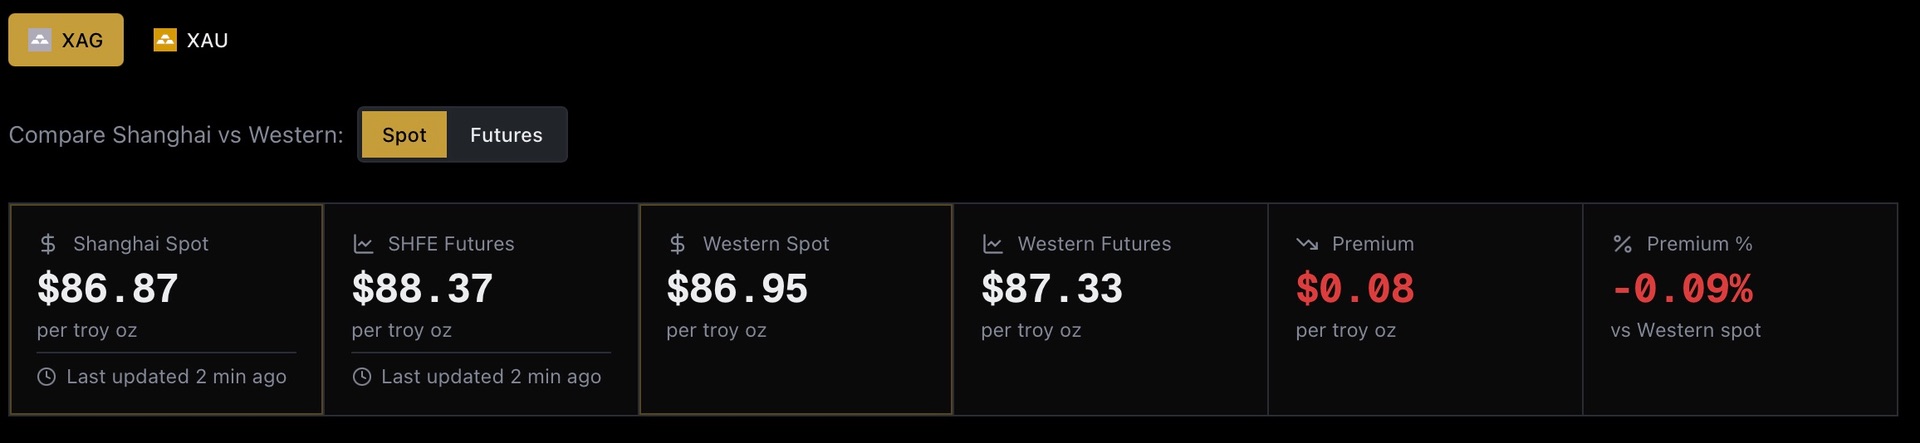Click the Western Spot $86.95 price
The image size is (1920, 443).
[x=737, y=289]
